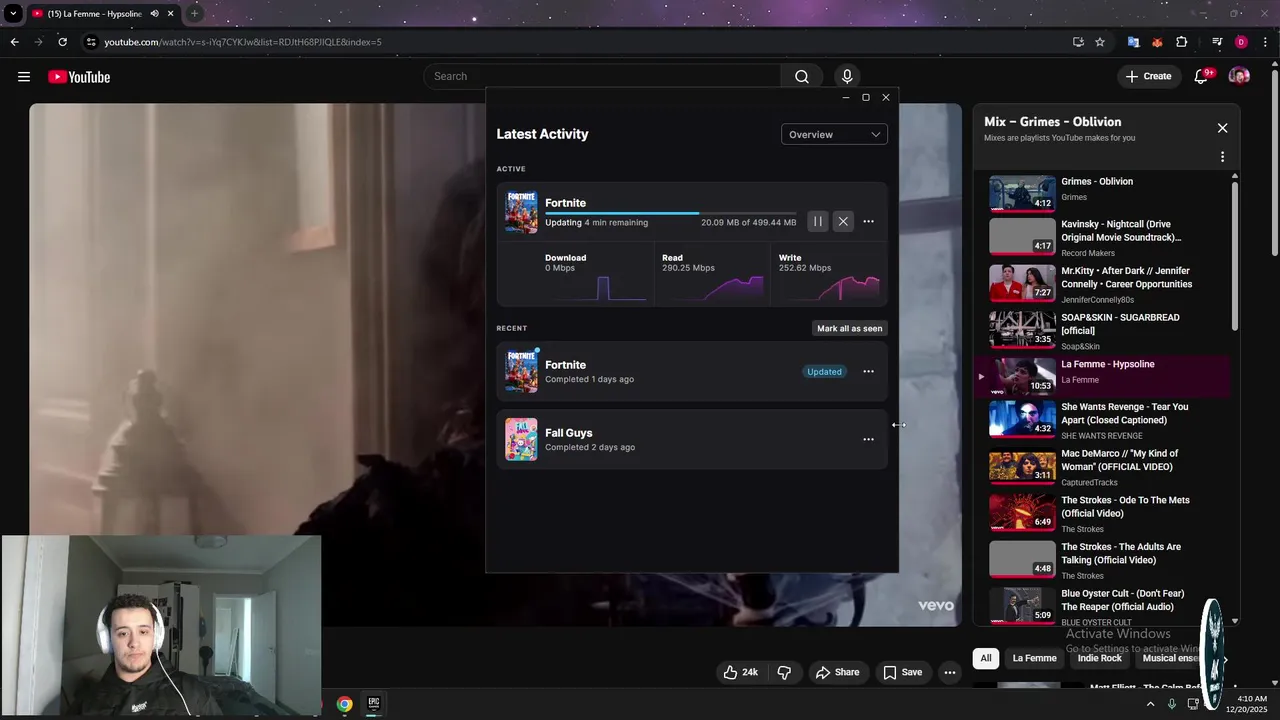Select The Strokes - The Adults Are Talking
This screenshot has height=720, width=1280.
click(x=1105, y=560)
